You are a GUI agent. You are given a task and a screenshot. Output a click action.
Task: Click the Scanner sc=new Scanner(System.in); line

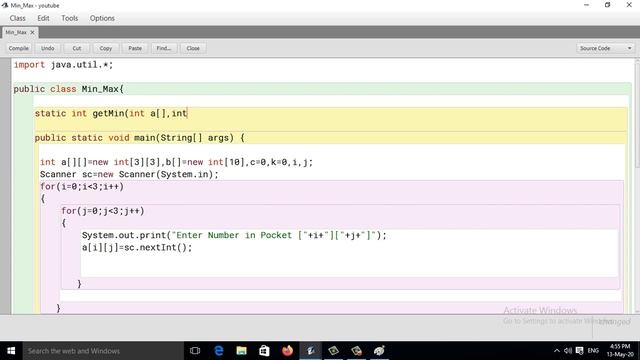pyautogui.click(x=129, y=174)
